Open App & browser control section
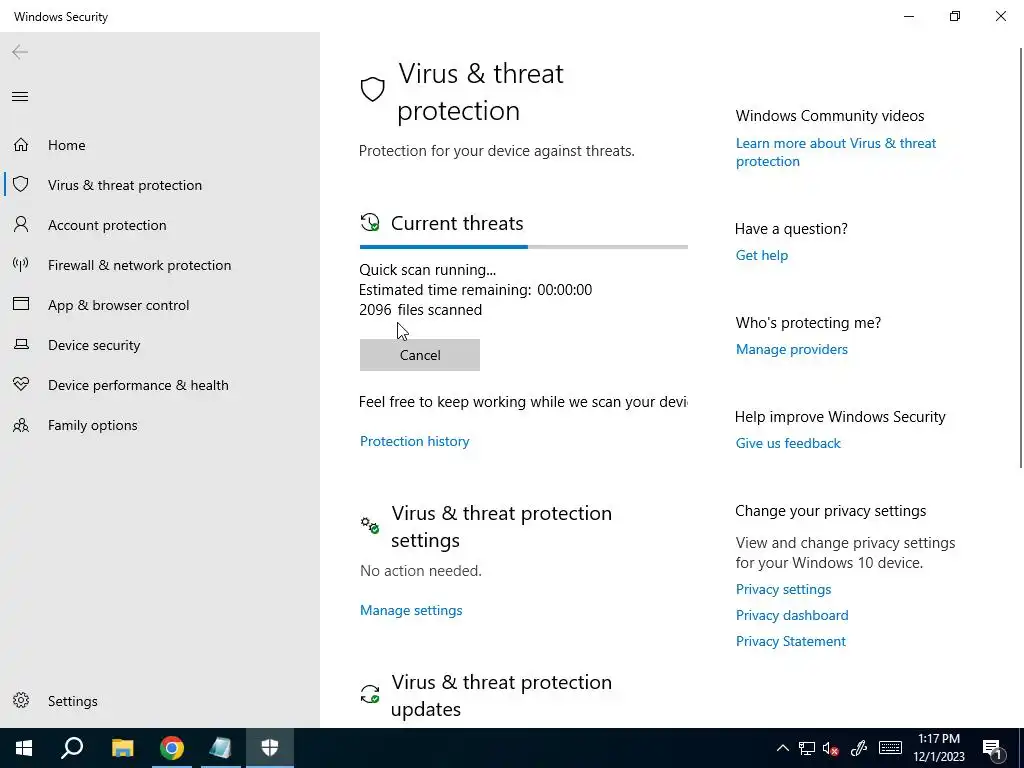This screenshot has height=768, width=1024. [x=160, y=304]
